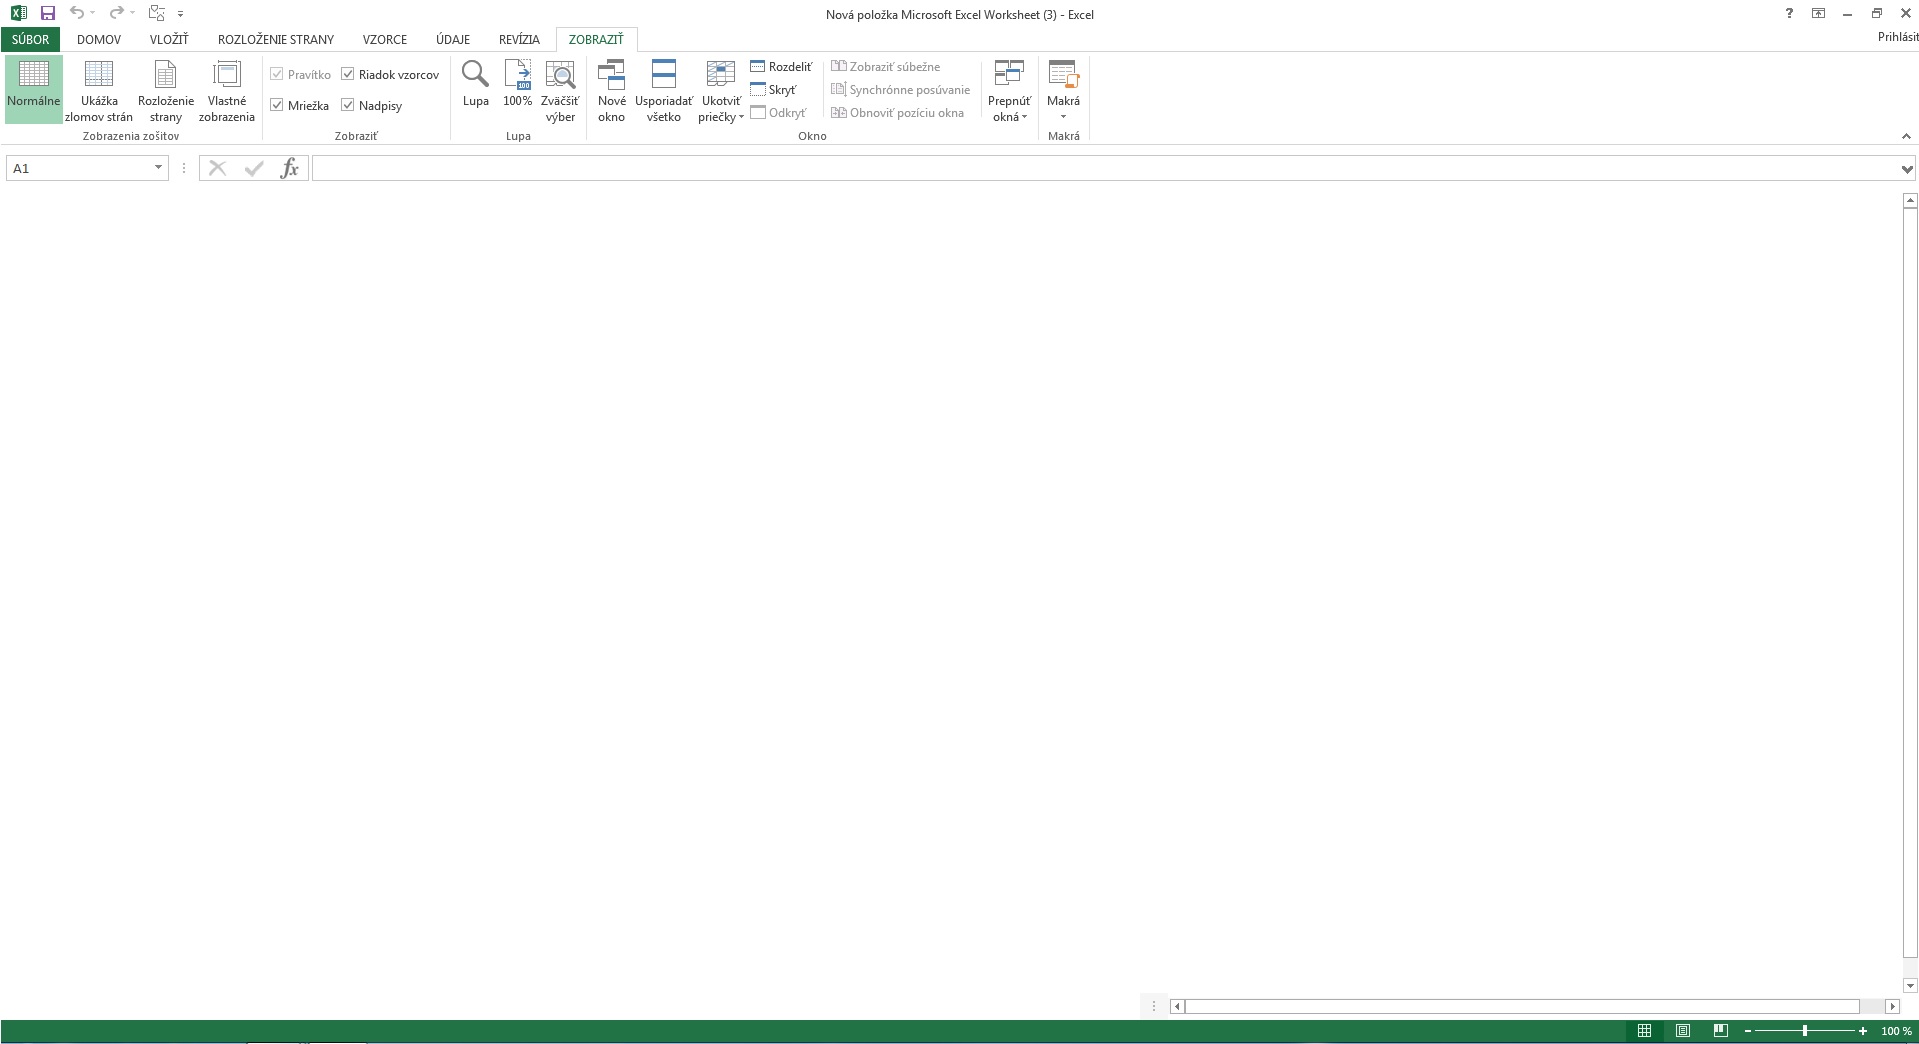This screenshot has height=1044, width=1919.
Task: Switch to the VZORCE tab
Action: (x=385, y=39)
